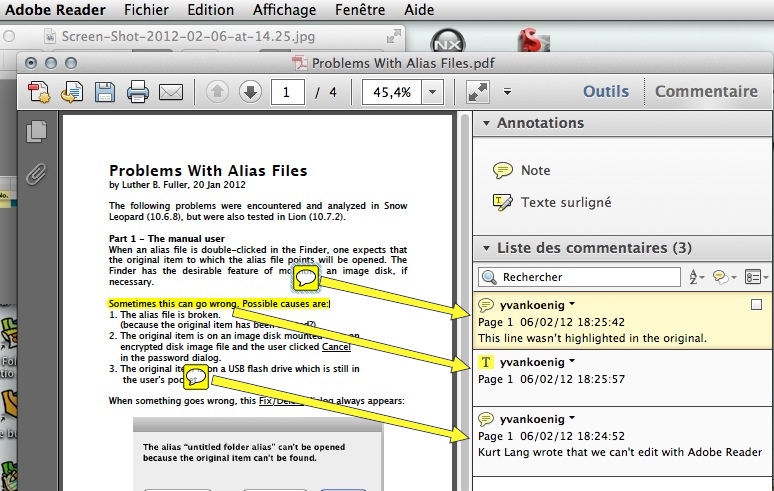Click the Rechercher comments search field
Viewport: 774px width, 491px height.
[580, 277]
